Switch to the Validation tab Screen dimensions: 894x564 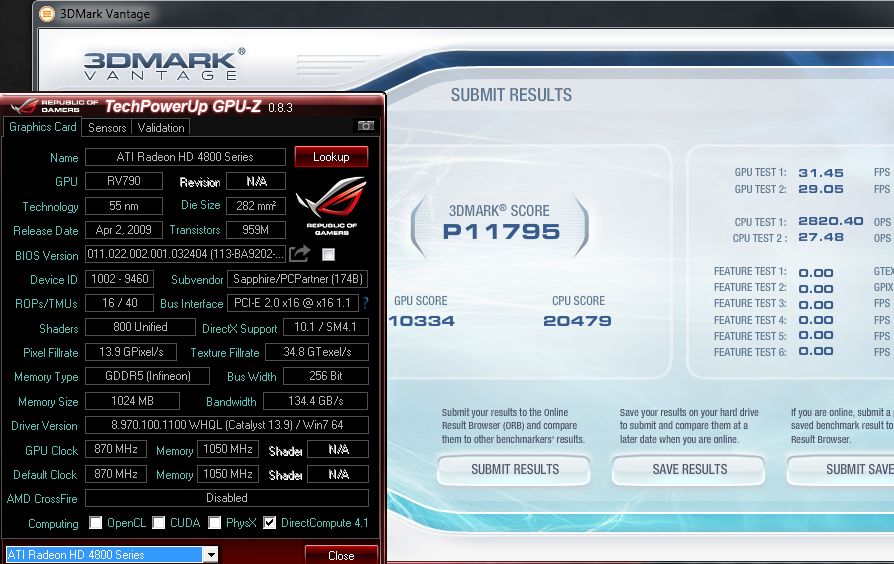tap(161, 128)
